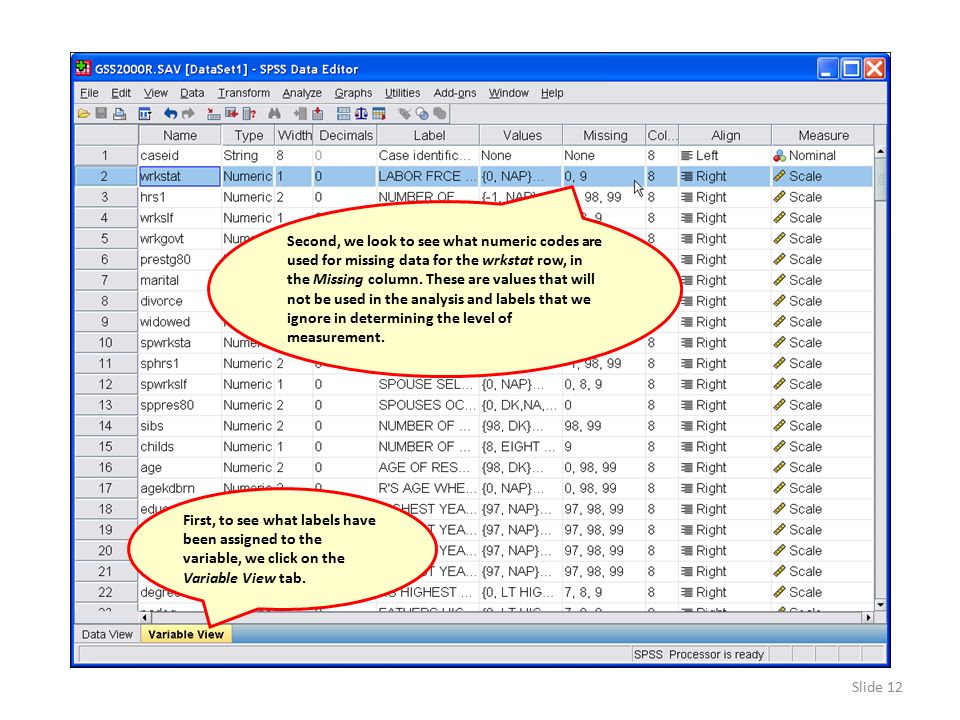This screenshot has height=720, width=960.
Task: Click the Values column header
Action: [x=522, y=135]
